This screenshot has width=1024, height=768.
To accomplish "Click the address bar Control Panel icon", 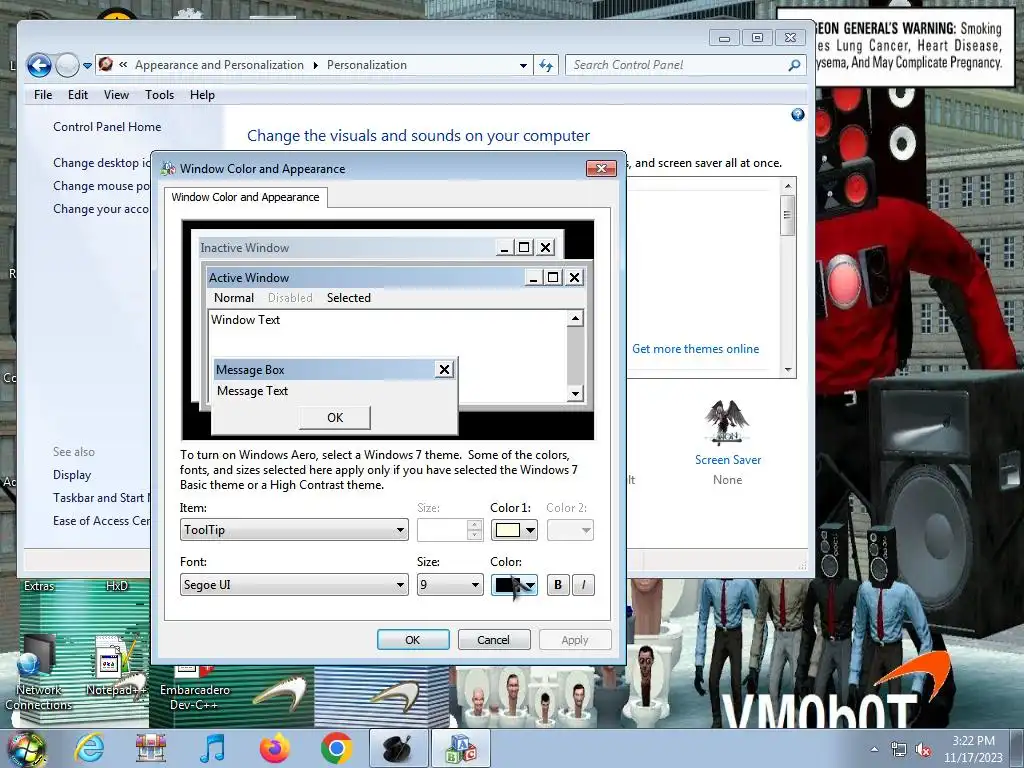I will 106,64.
